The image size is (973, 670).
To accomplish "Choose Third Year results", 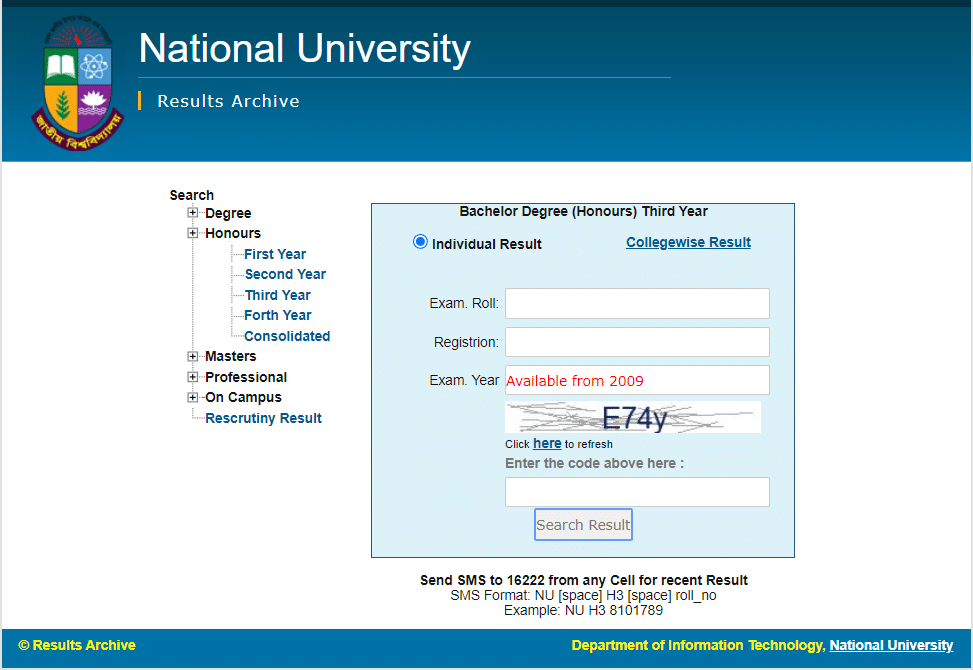I will (277, 295).
